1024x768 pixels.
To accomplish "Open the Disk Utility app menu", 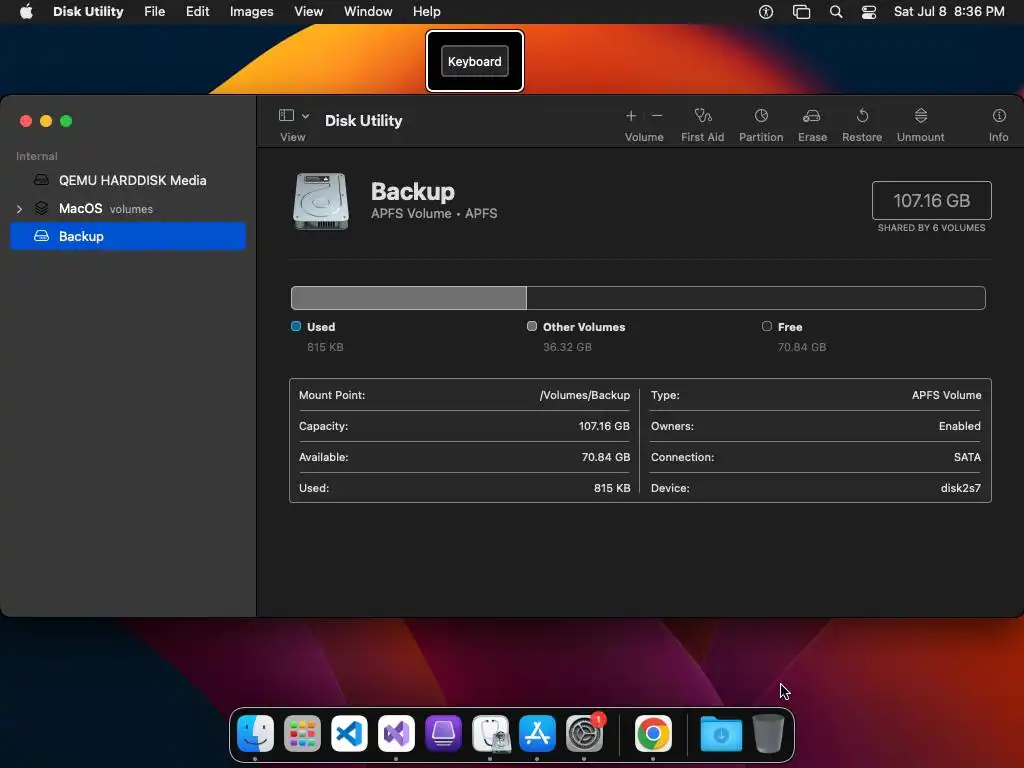I will (88, 12).
